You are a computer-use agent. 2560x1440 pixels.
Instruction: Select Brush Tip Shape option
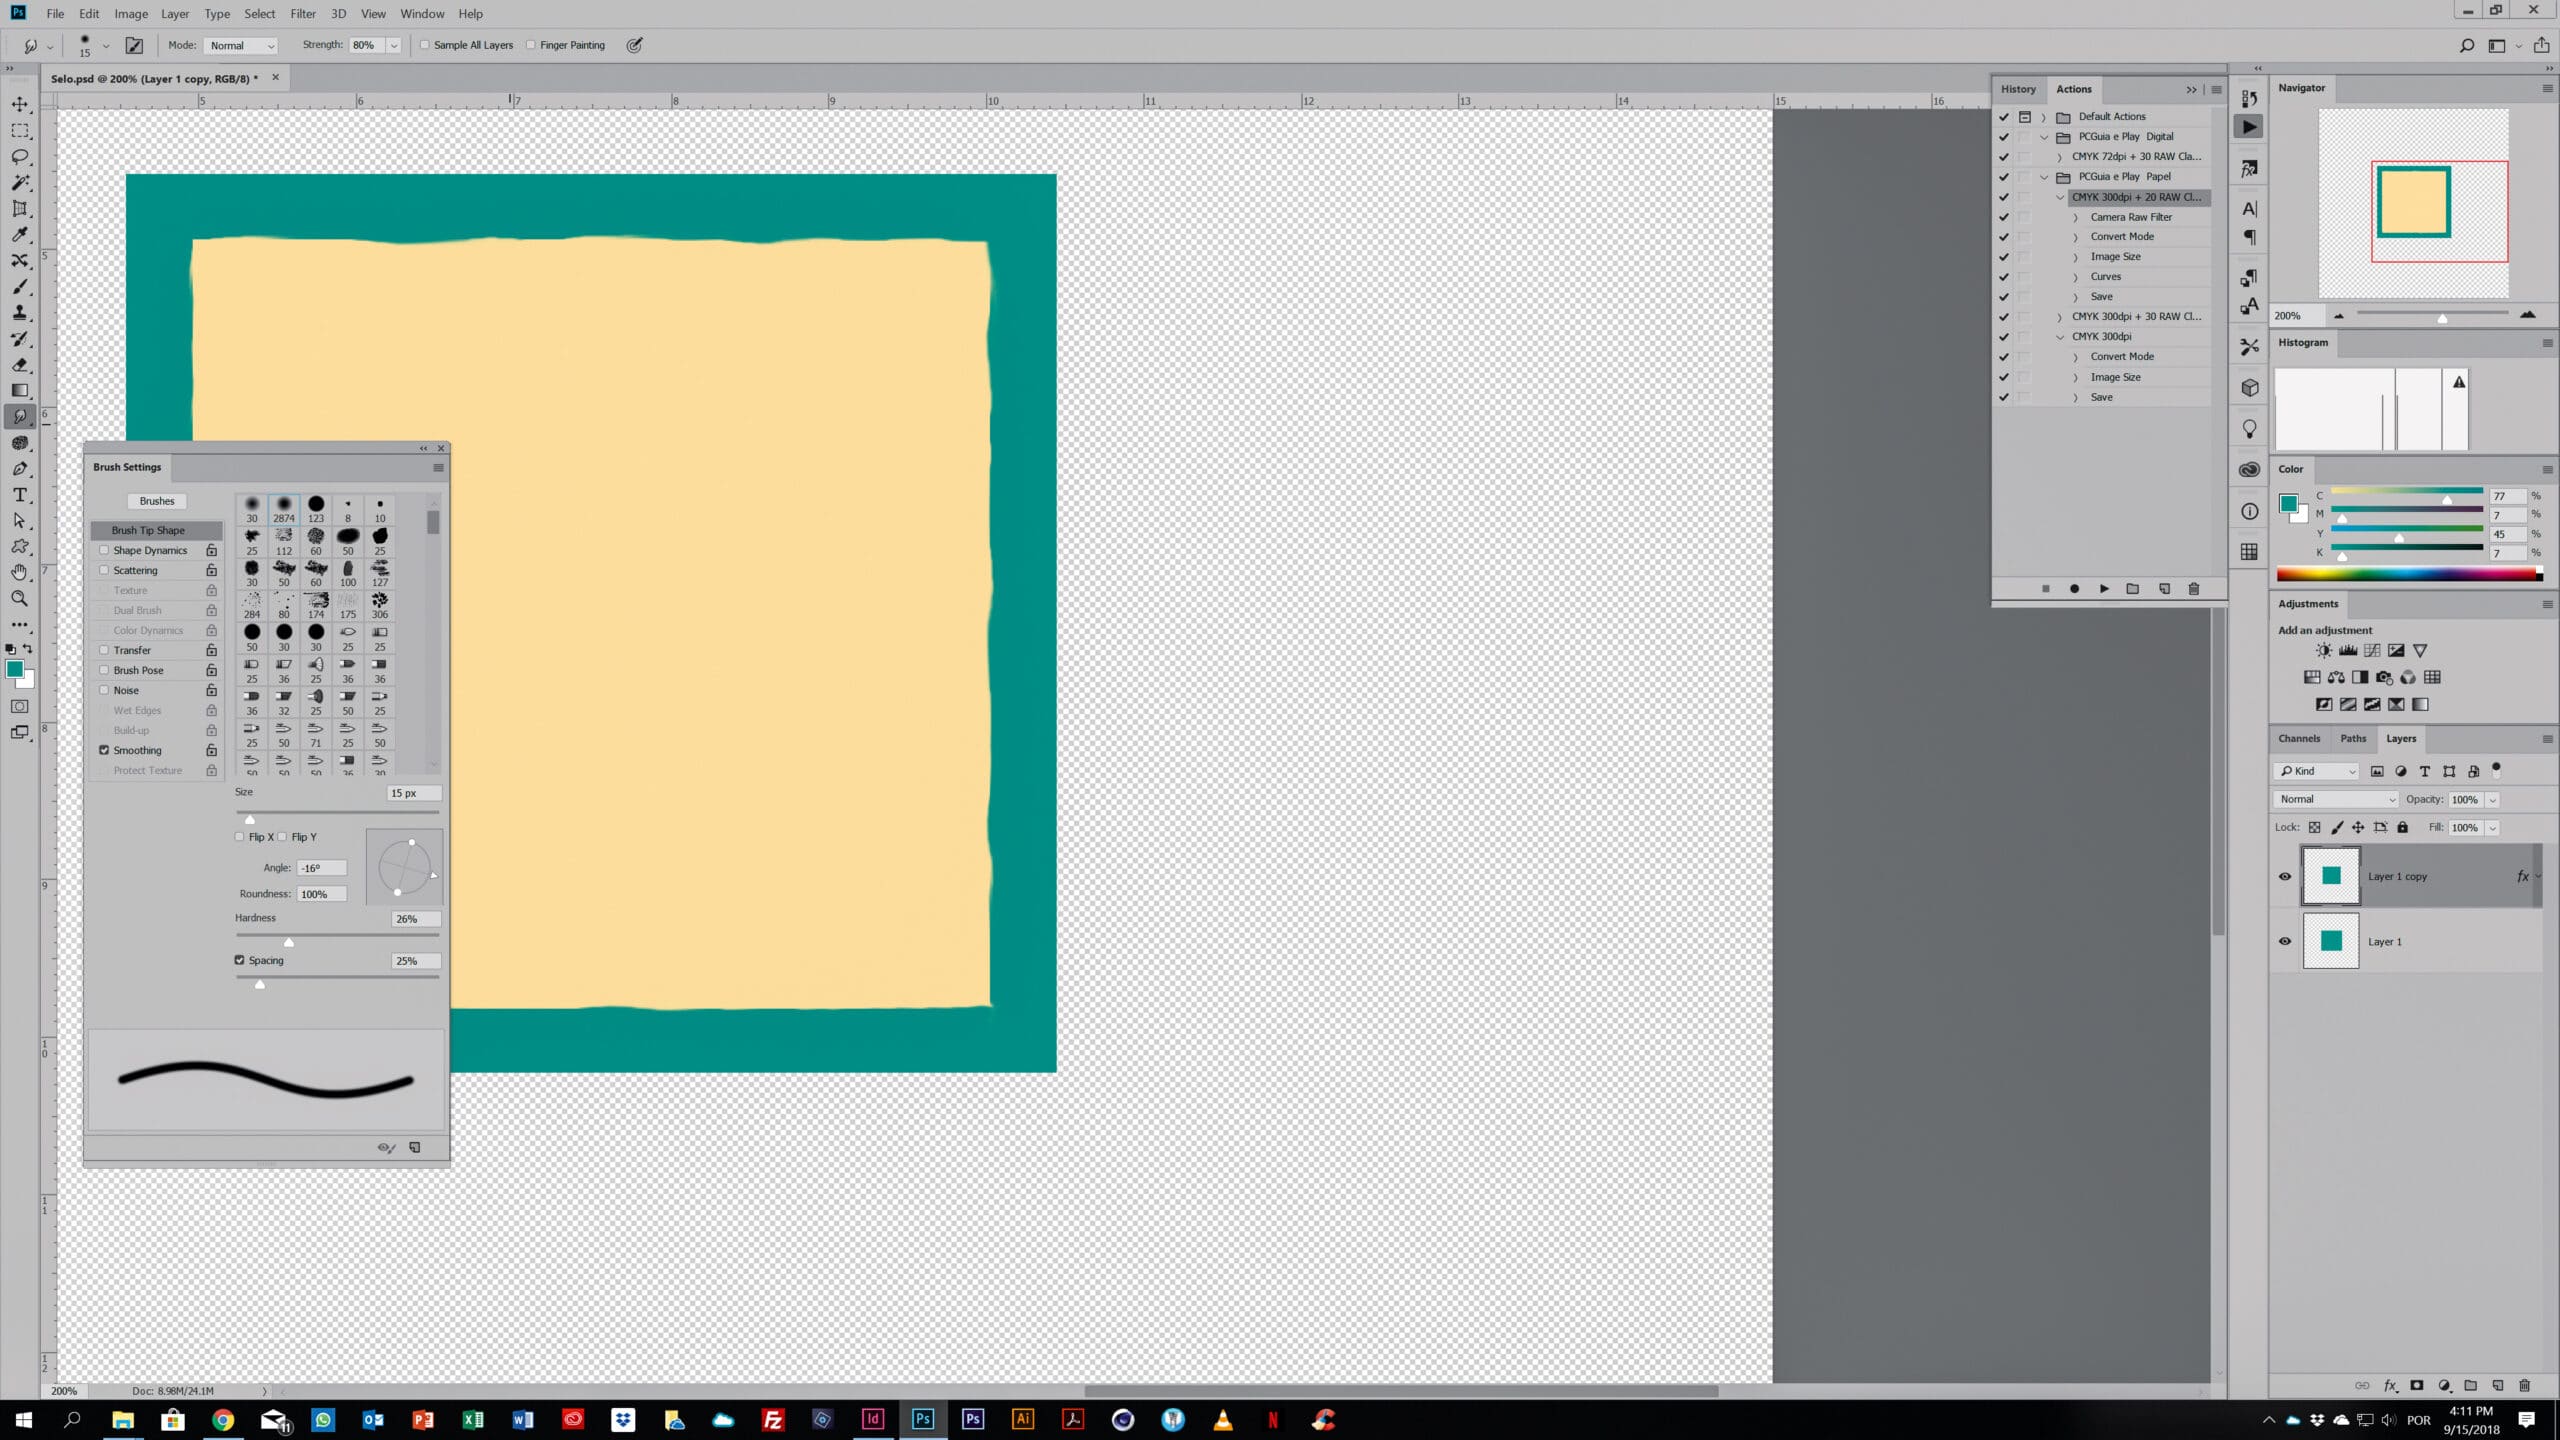157,530
